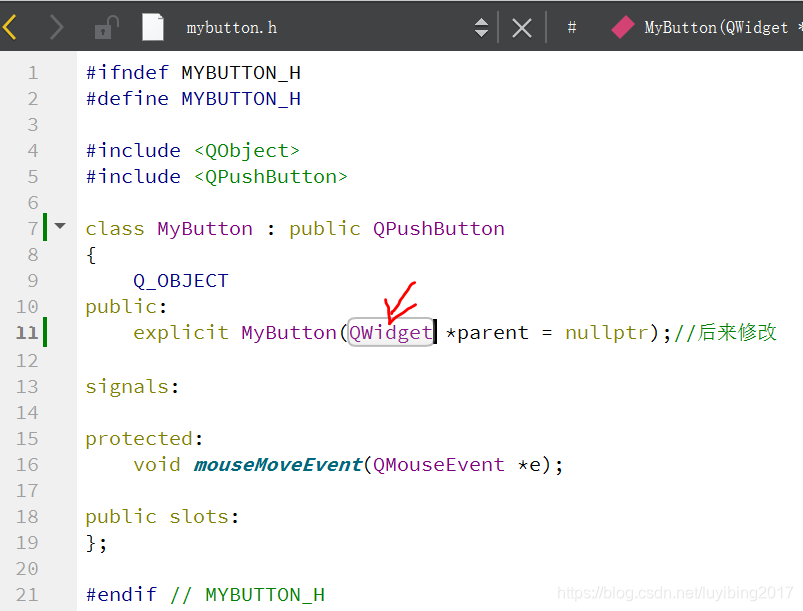Click the up-down arrows of the file selector
The width and height of the screenshot is (803, 611).
coord(481,28)
